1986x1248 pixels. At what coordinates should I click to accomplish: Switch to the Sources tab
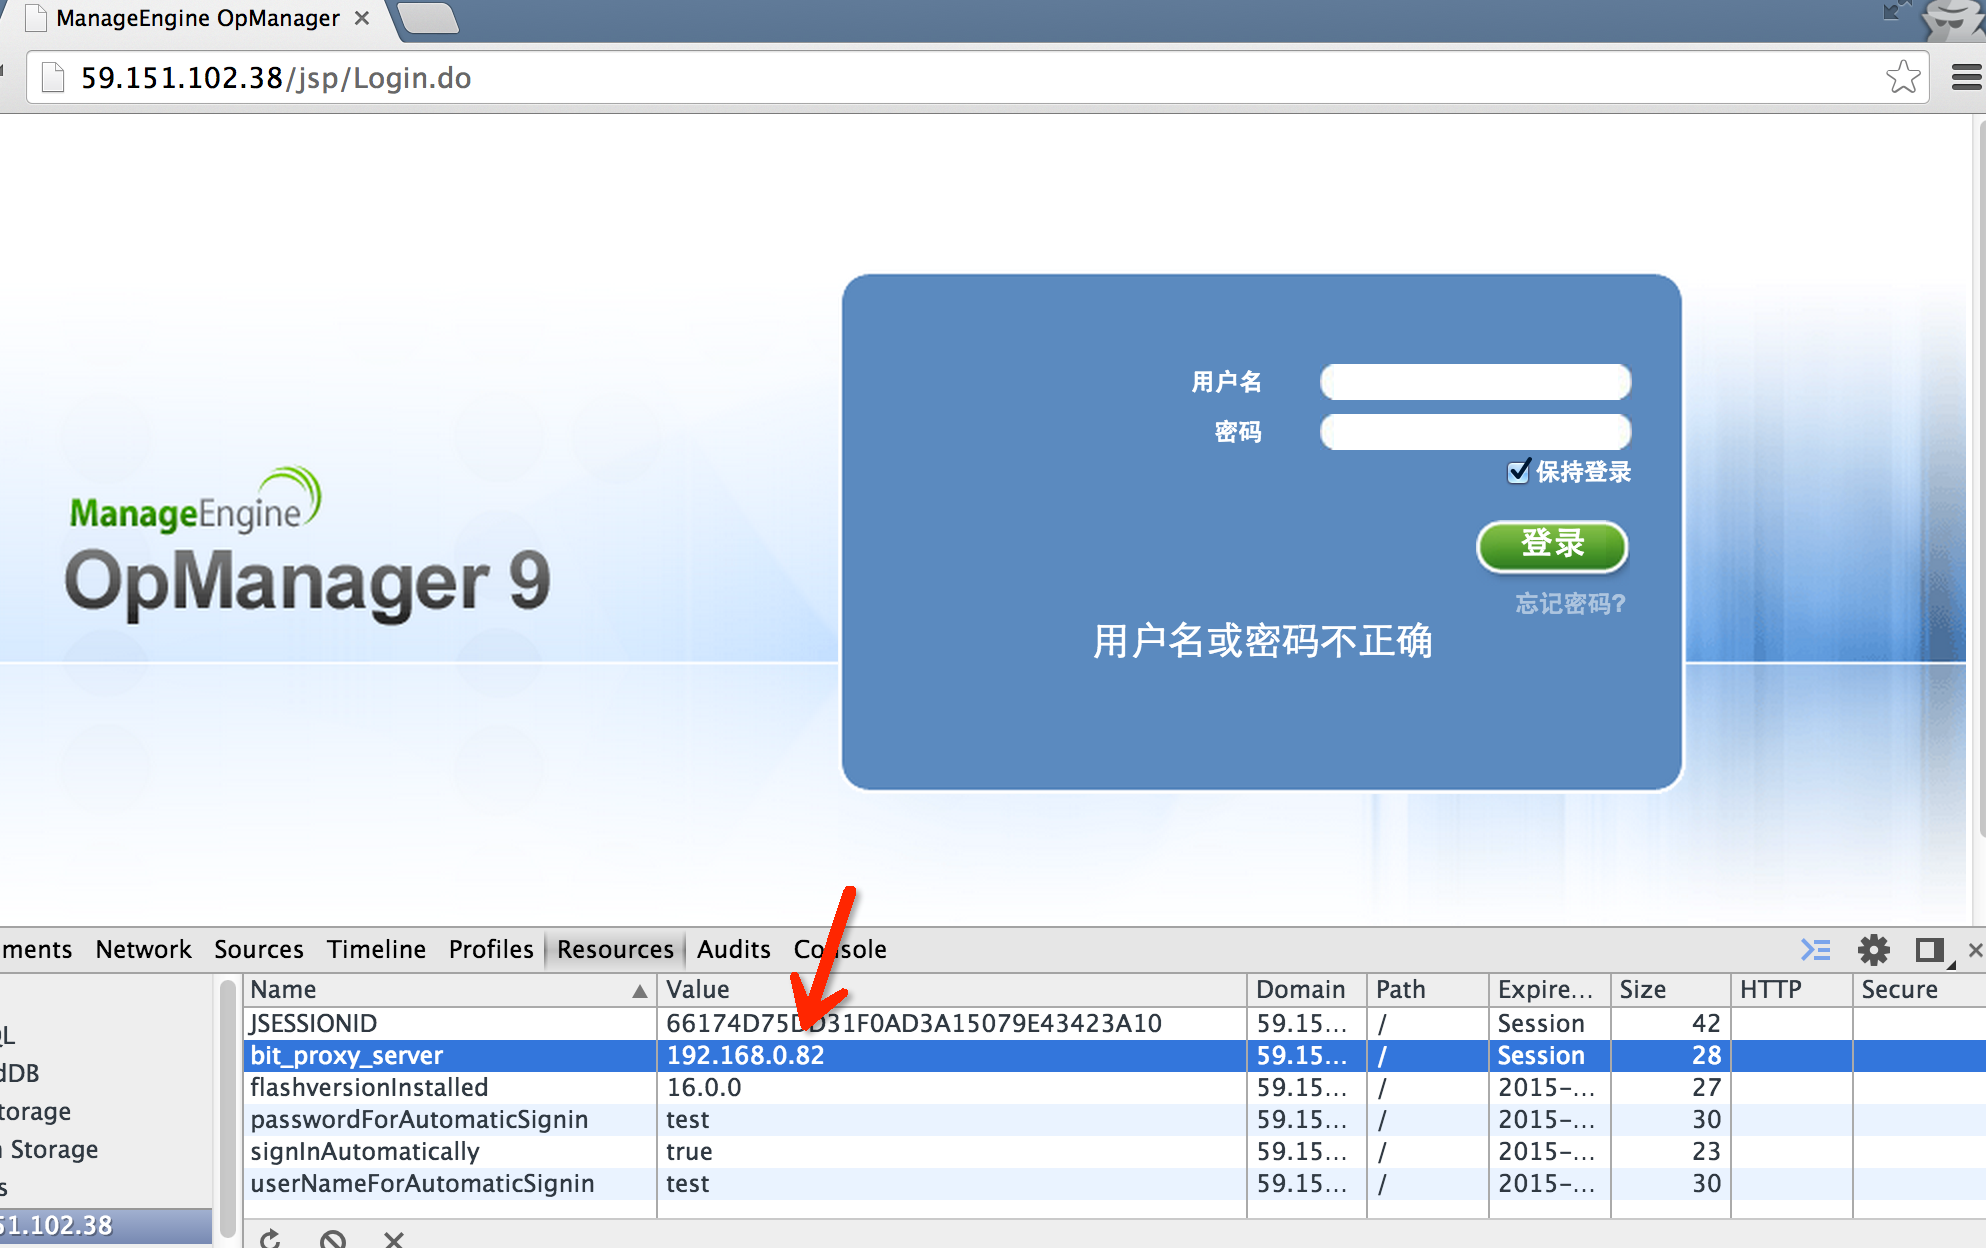259,949
